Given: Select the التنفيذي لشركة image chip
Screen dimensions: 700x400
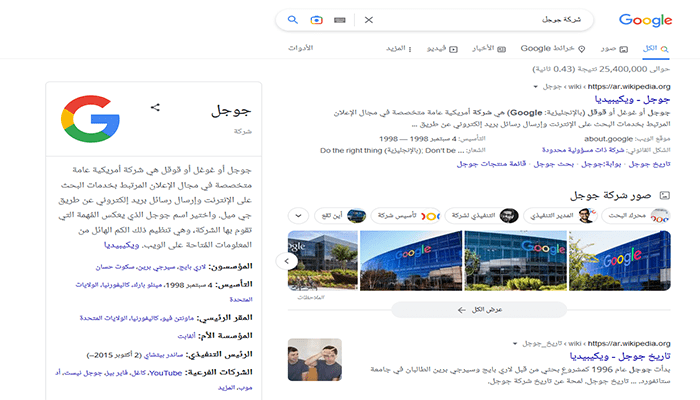Looking at the screenshot, I should coord(482,216).
